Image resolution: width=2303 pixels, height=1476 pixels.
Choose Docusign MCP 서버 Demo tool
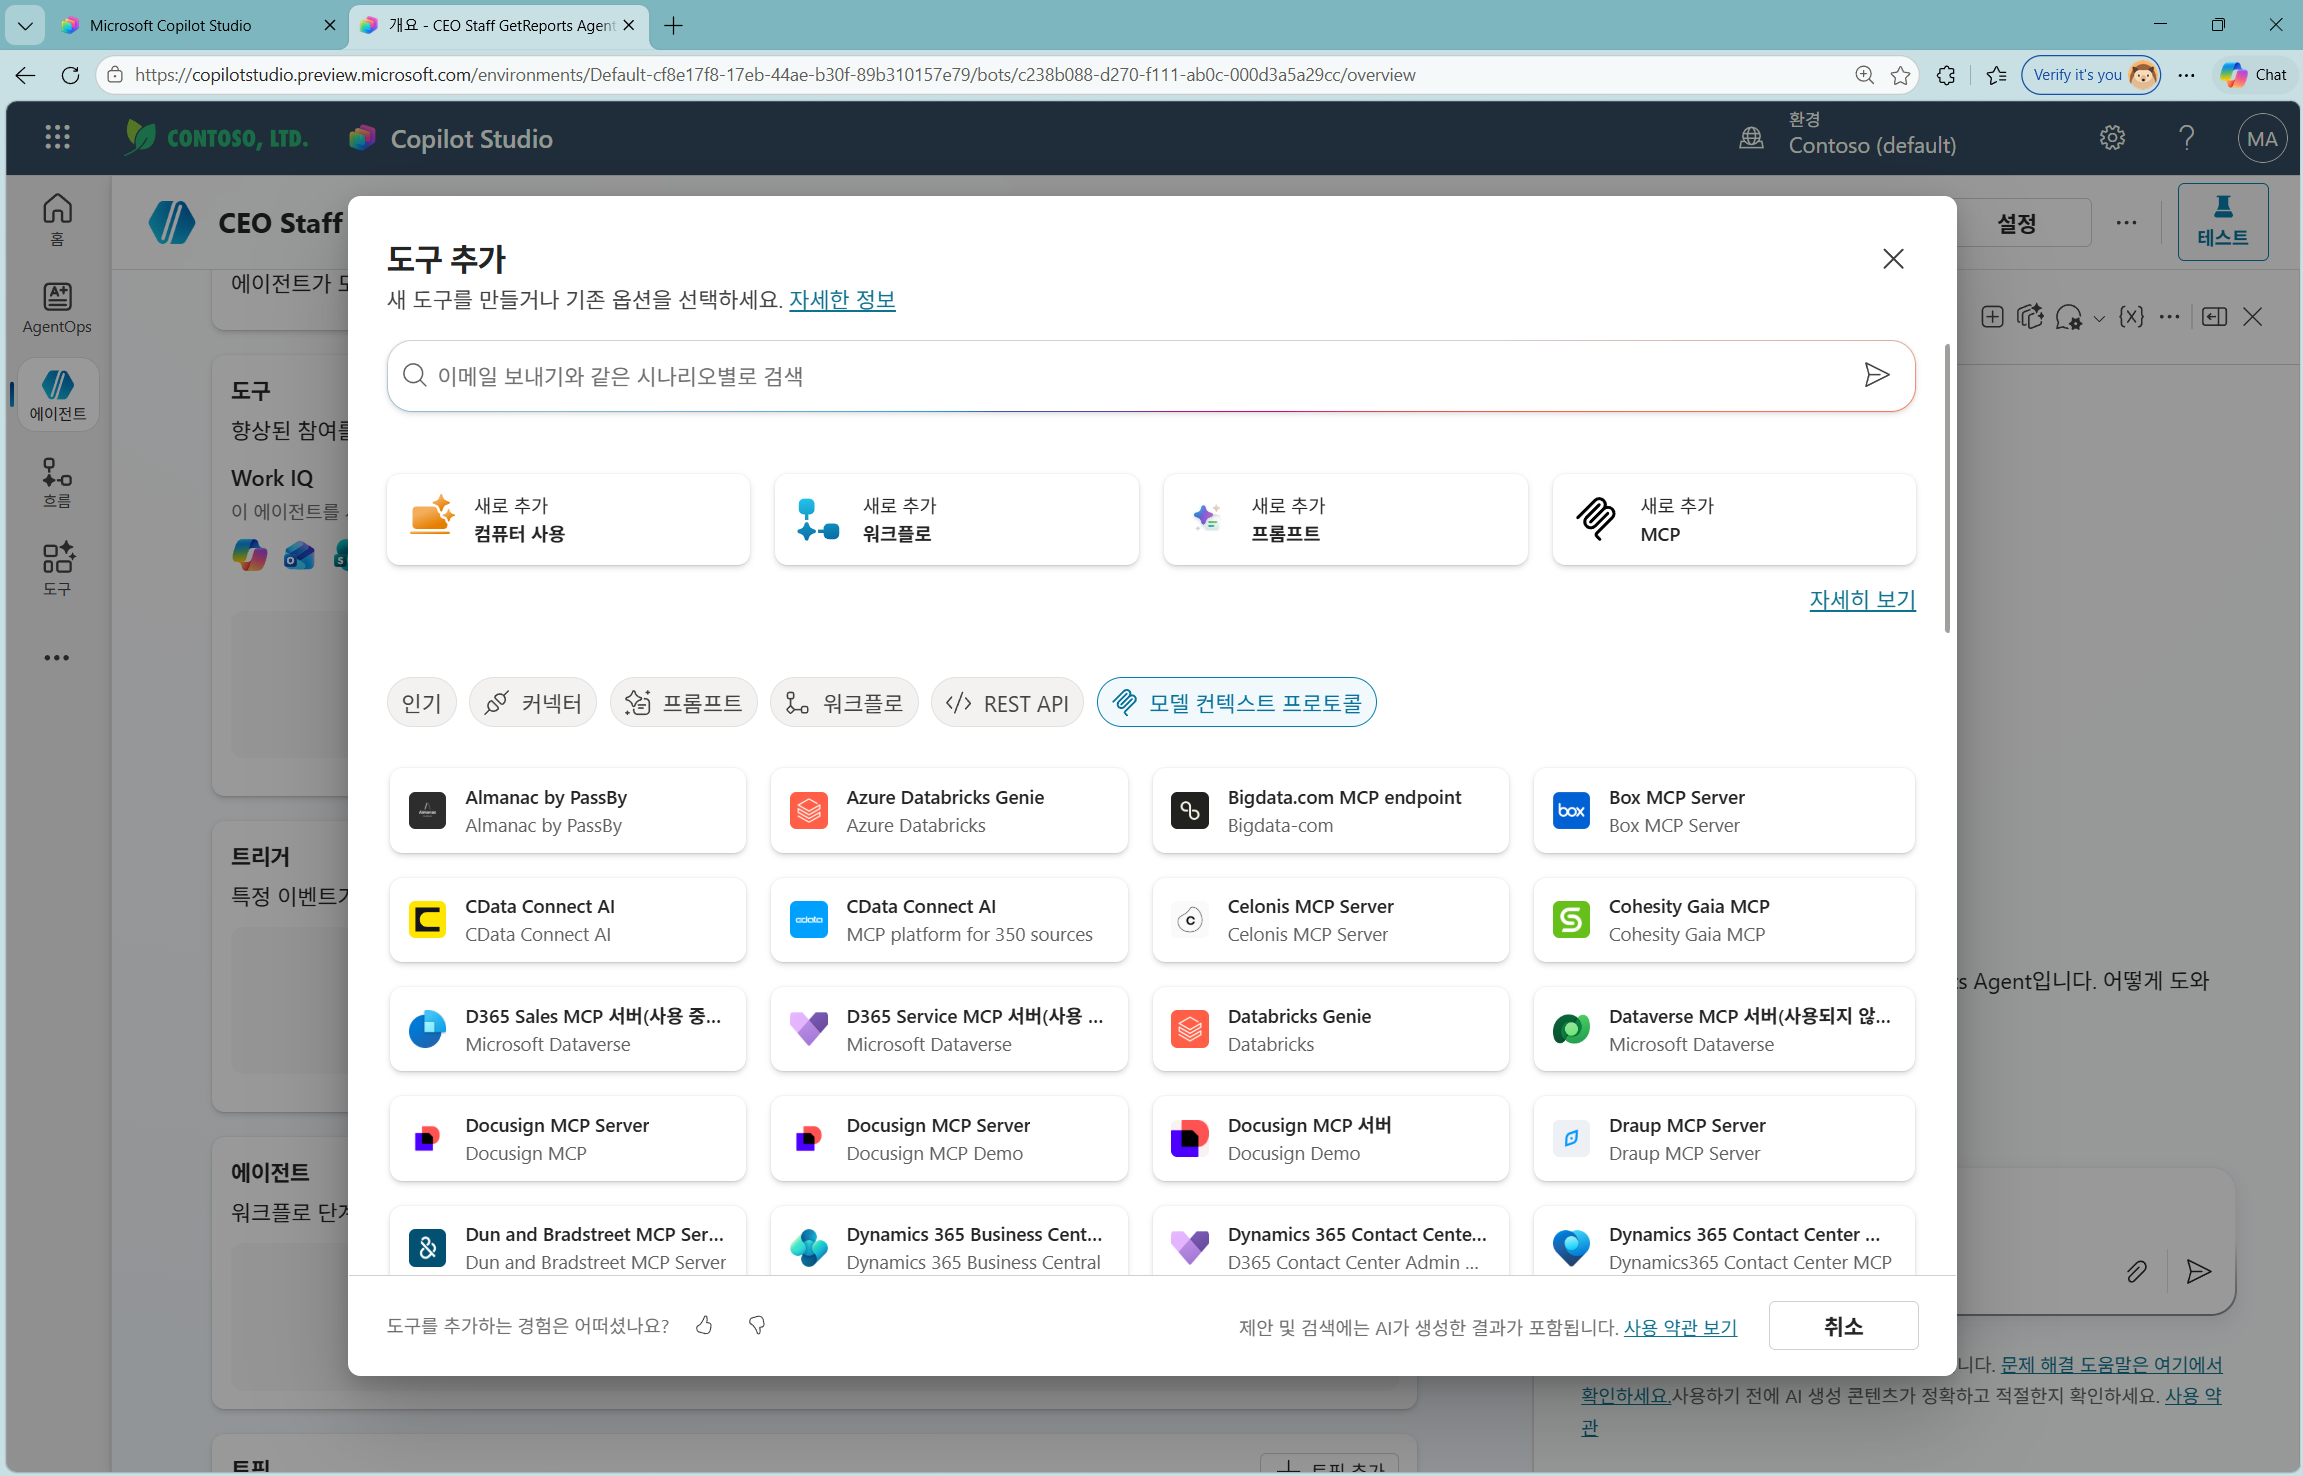point(1330,1139)
